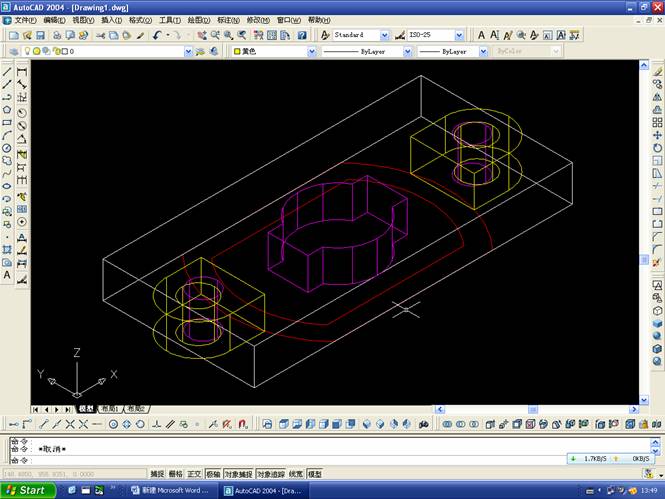Viewport: 665px width, 499px height.
Task: Switch to the 布局1 layout tab
Action: 108,409
